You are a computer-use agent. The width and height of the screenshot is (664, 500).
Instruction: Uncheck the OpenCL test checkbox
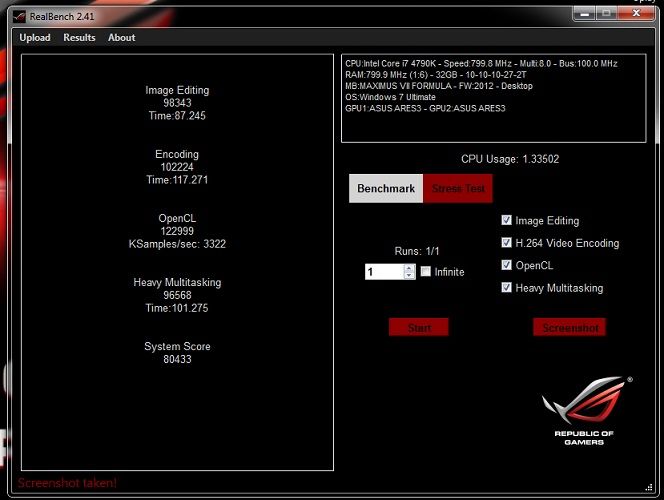pyautogui.click(x=506, y=265)
